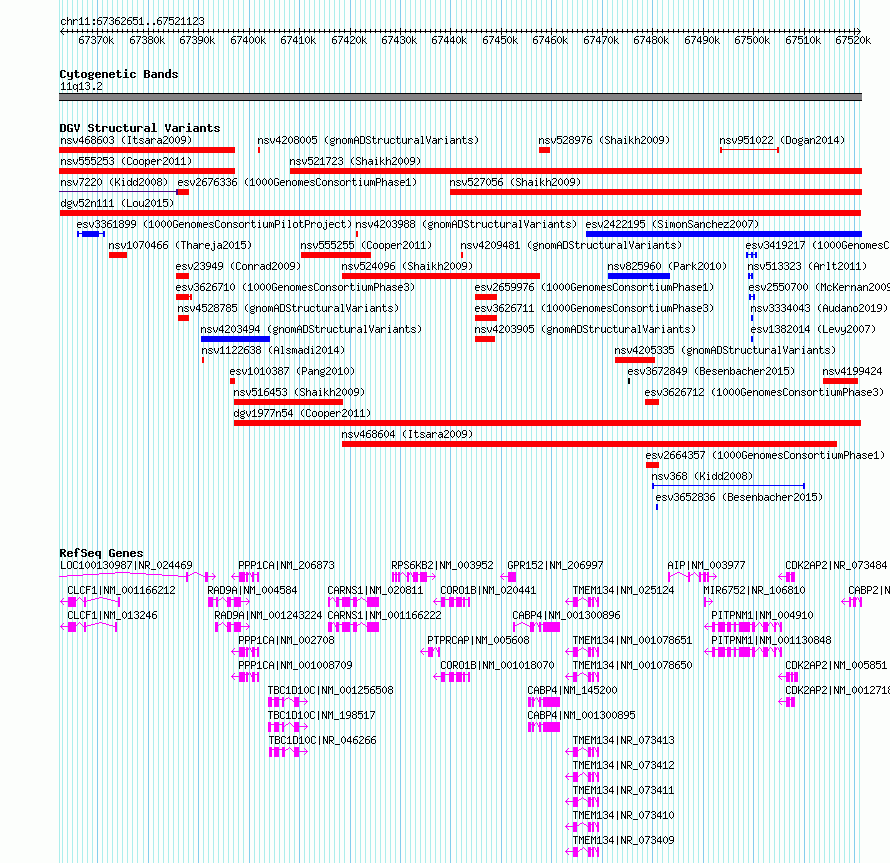Screen dimensions: 890x863
Task: Click the nsv1070466 (Thareja2015) label
Action: (x=180, y=245)
